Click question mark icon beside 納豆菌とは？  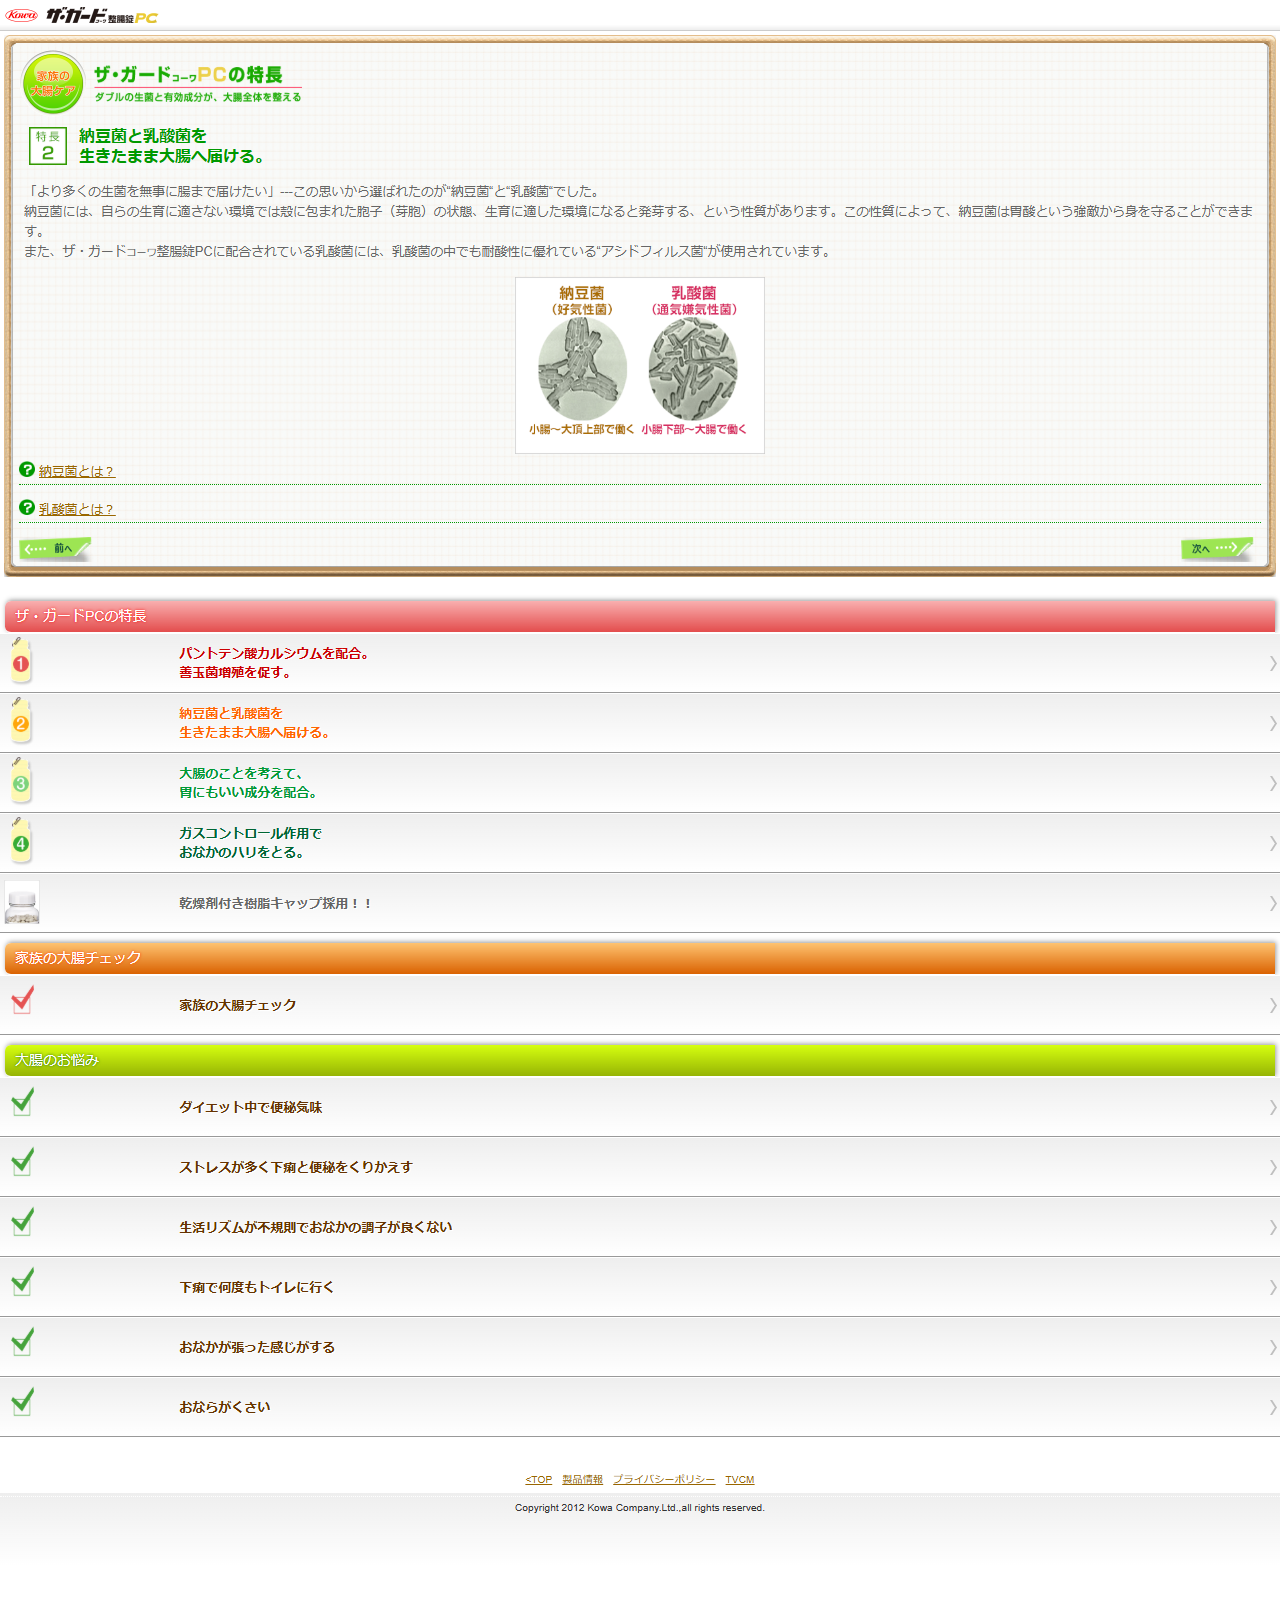27,470
